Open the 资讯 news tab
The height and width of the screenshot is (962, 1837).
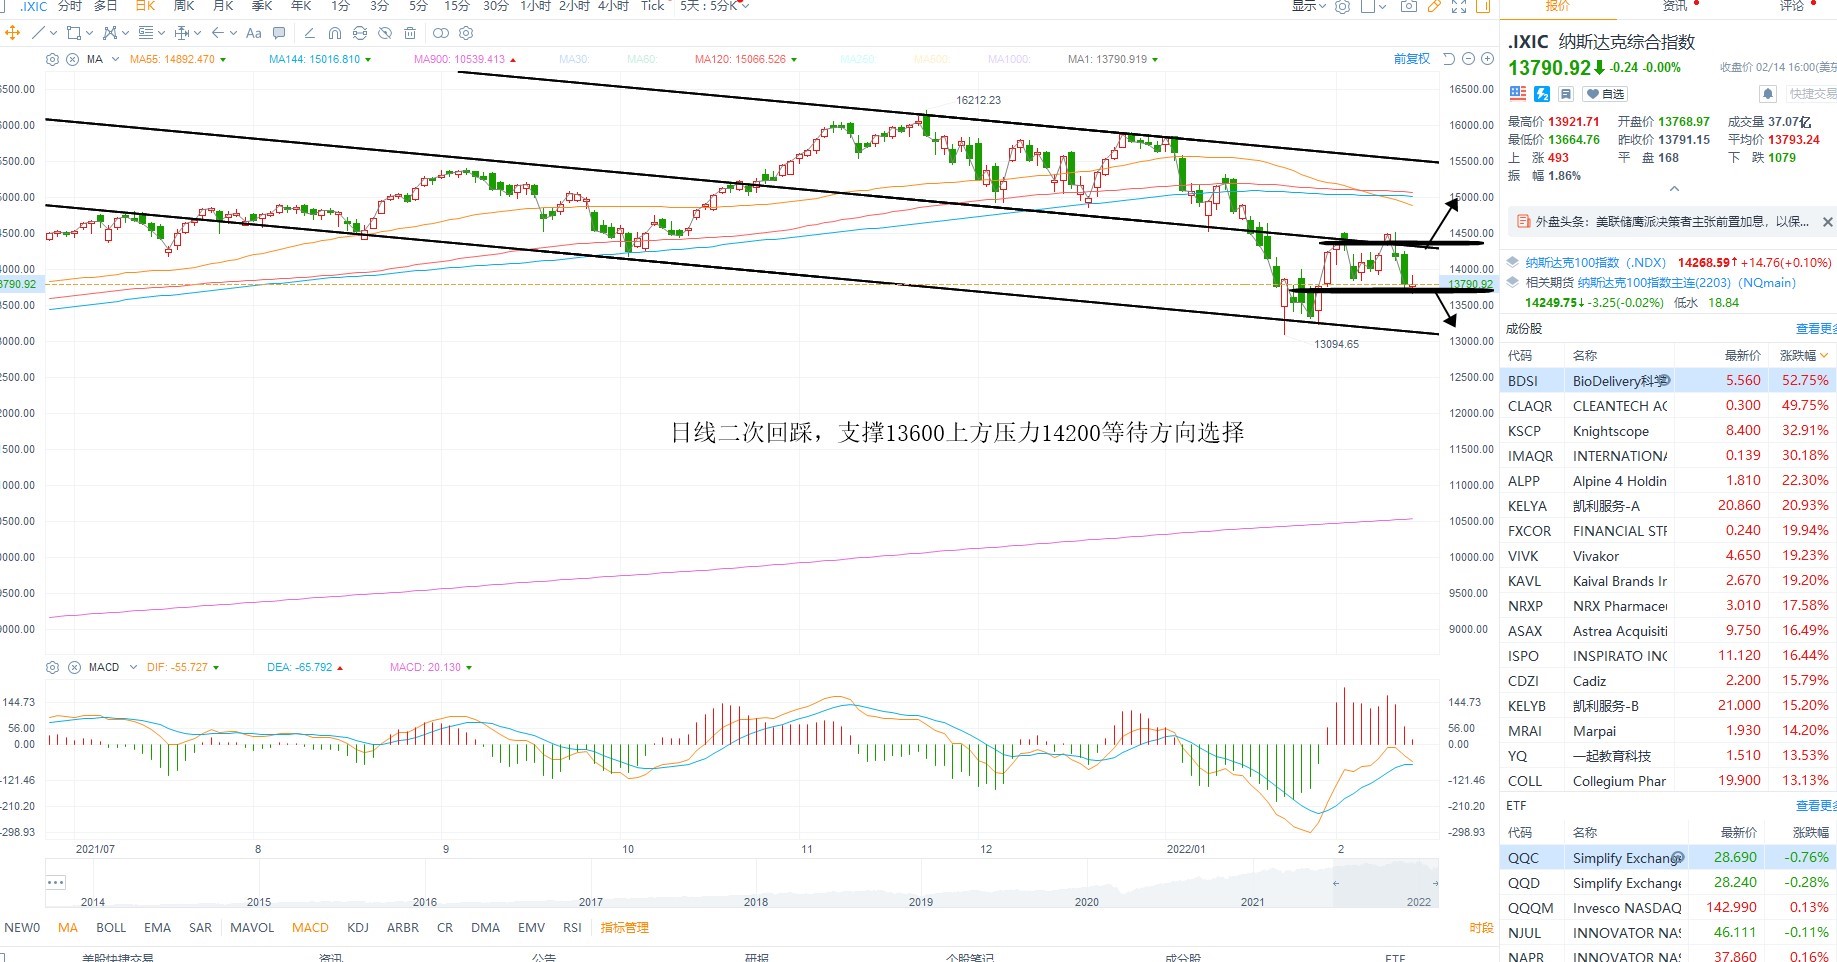[x=1675, y=6]
